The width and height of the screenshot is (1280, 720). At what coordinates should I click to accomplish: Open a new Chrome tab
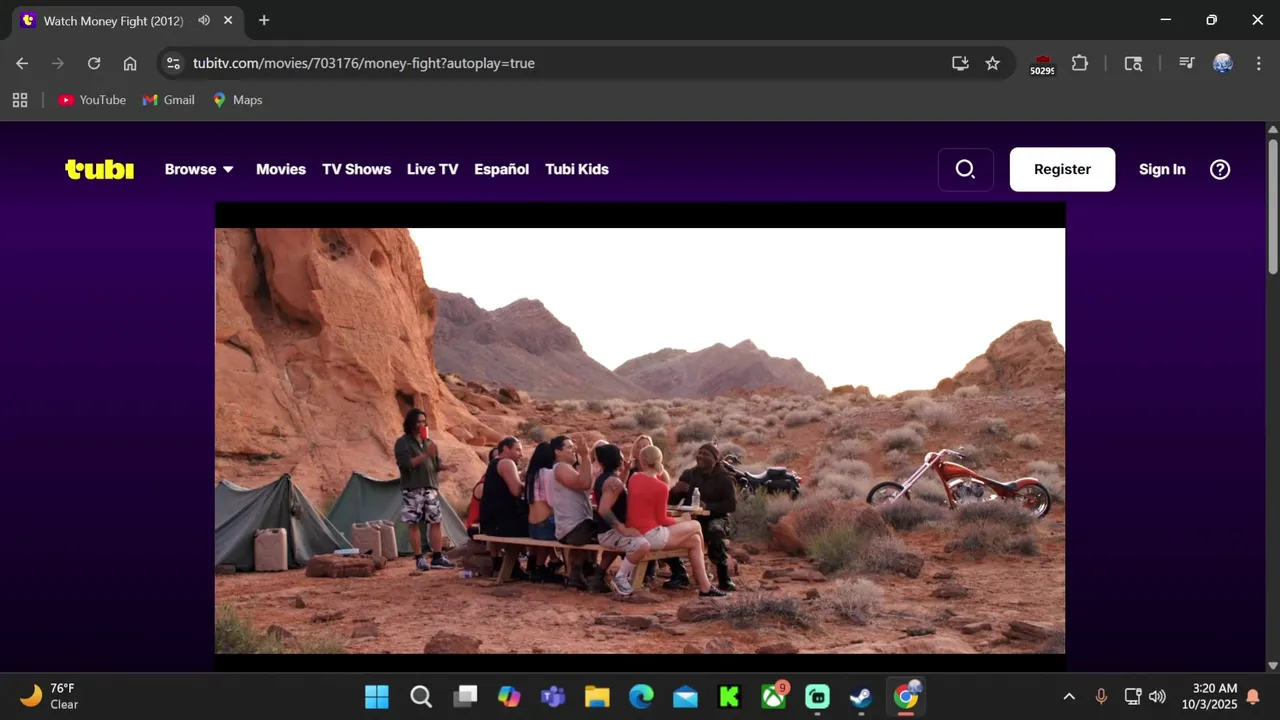click(x=264, y=20)
